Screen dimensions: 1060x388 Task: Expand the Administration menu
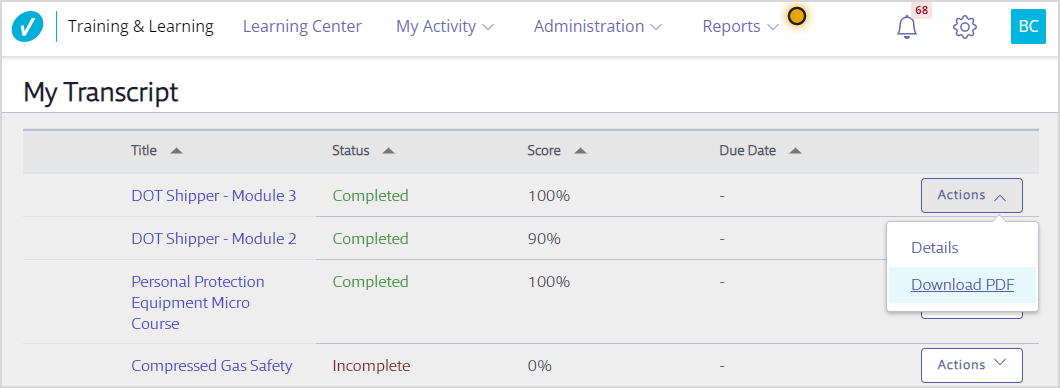598,27
